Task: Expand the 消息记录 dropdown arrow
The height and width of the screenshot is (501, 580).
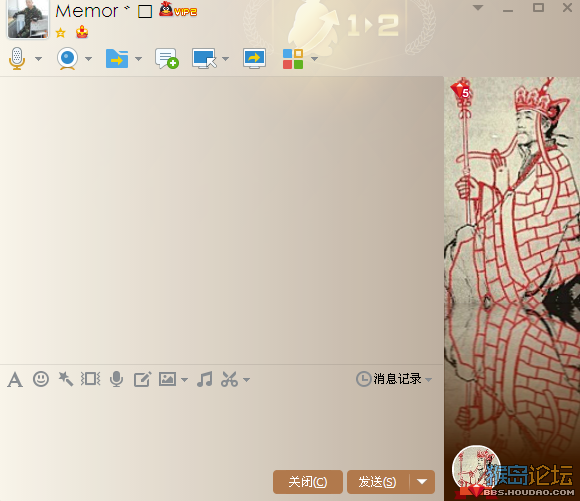Action: [x=428, y=380]
